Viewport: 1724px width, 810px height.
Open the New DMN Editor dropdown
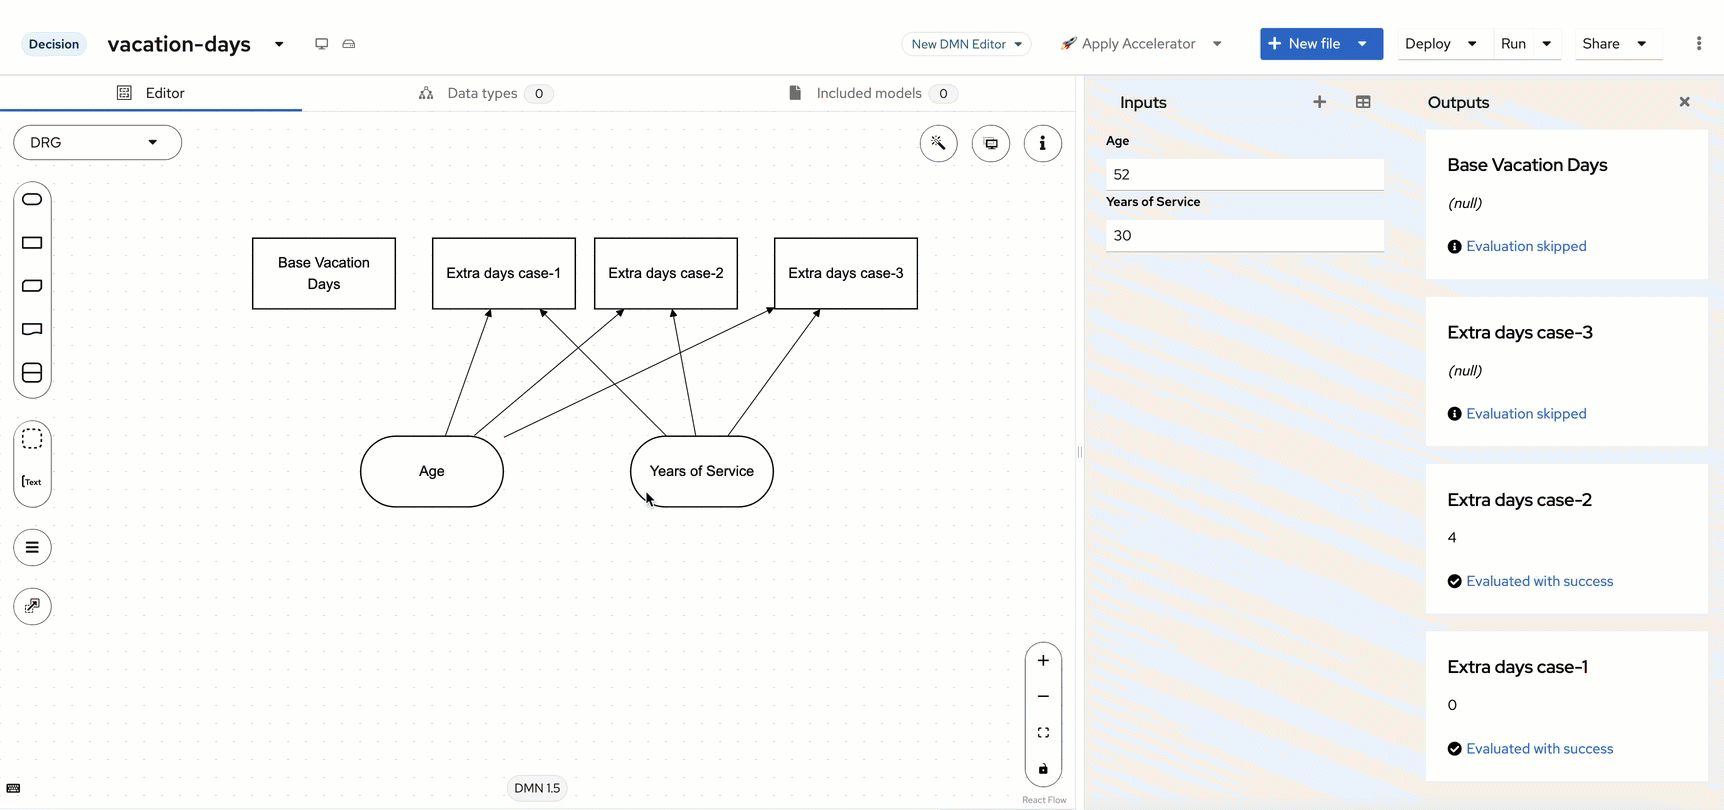[966, 44]
